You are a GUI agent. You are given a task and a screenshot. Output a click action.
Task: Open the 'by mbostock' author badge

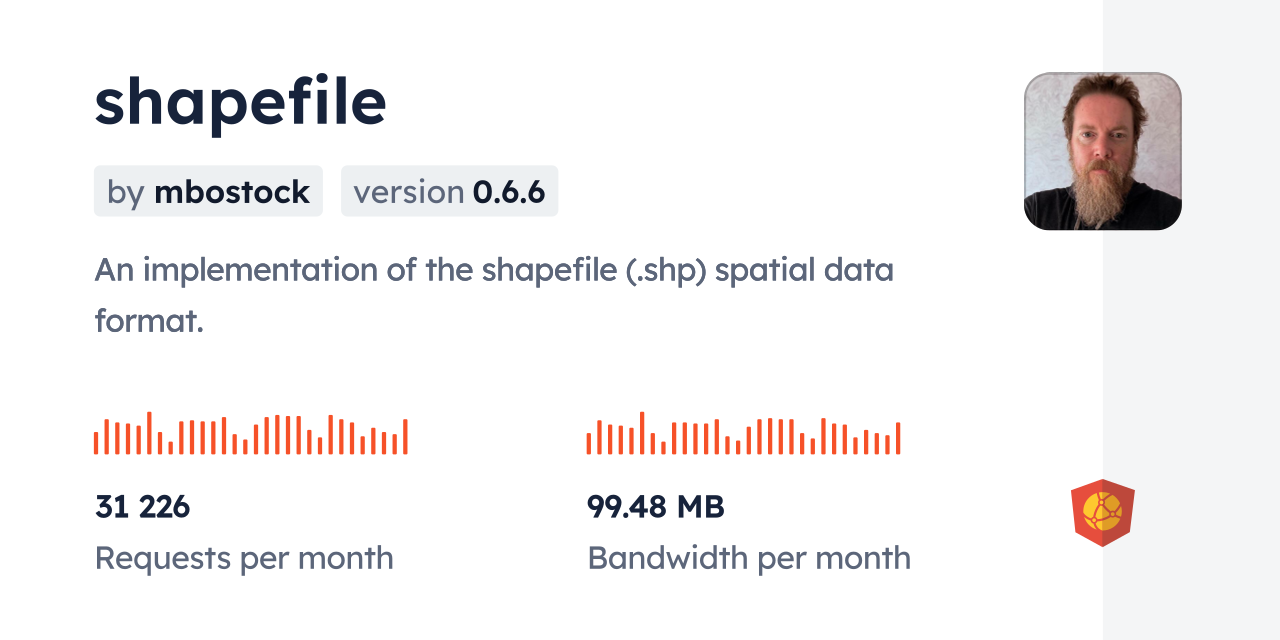[208, 191]
